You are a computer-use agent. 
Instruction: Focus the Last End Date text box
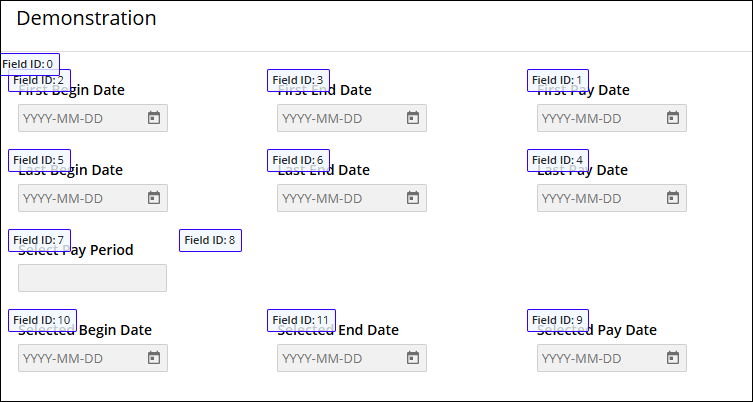pos(337,198)
